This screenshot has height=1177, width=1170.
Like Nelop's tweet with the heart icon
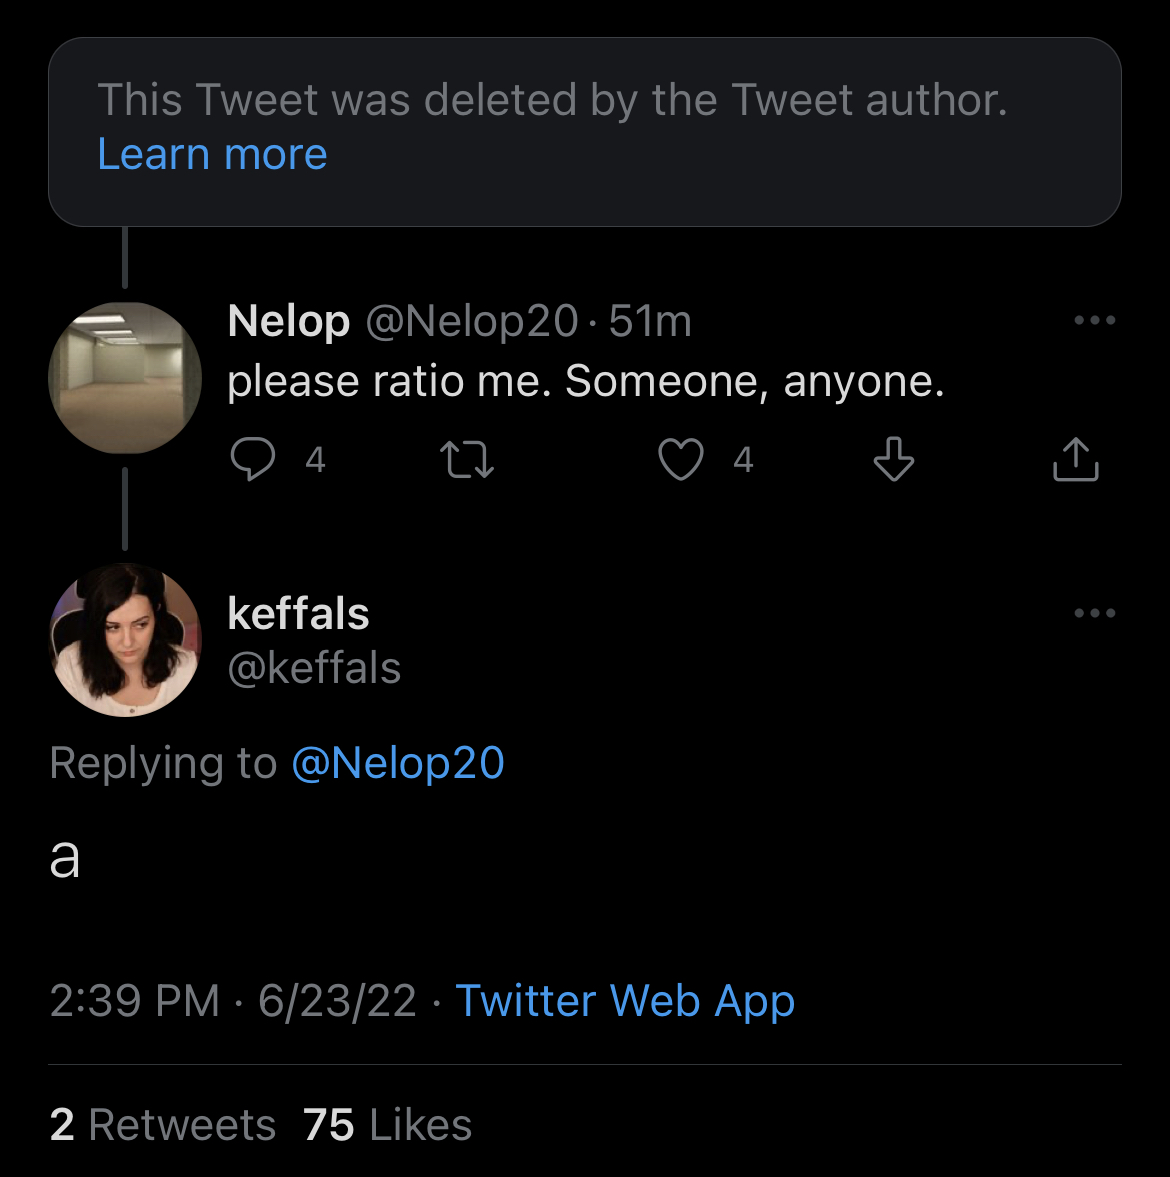tap(681, 459)
